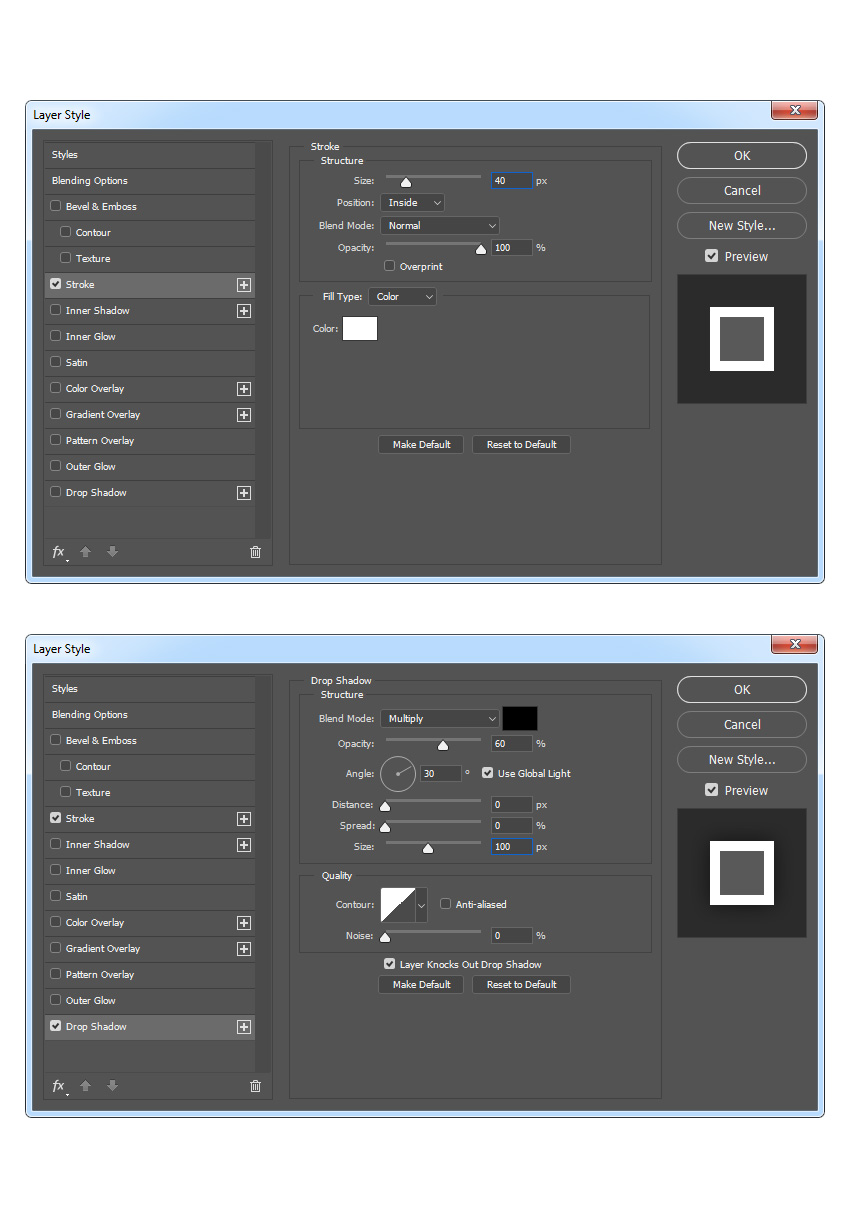Move effect up arrow in lower dialog
Image resolution: width=850 pixels, height=1218 pixels.
pyautogui.click(x=86, y=1086)
